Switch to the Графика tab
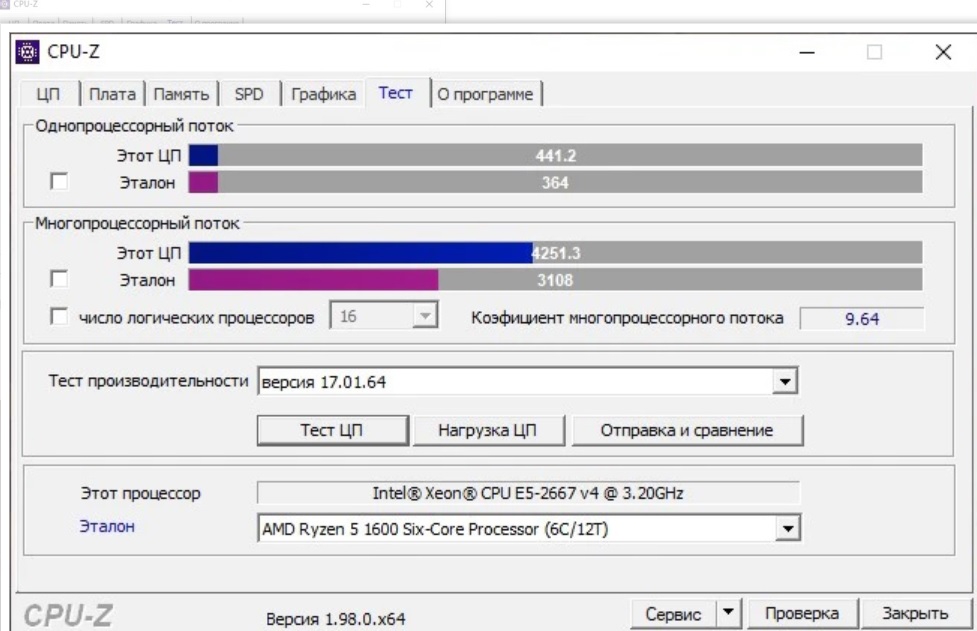 point(323,94)
